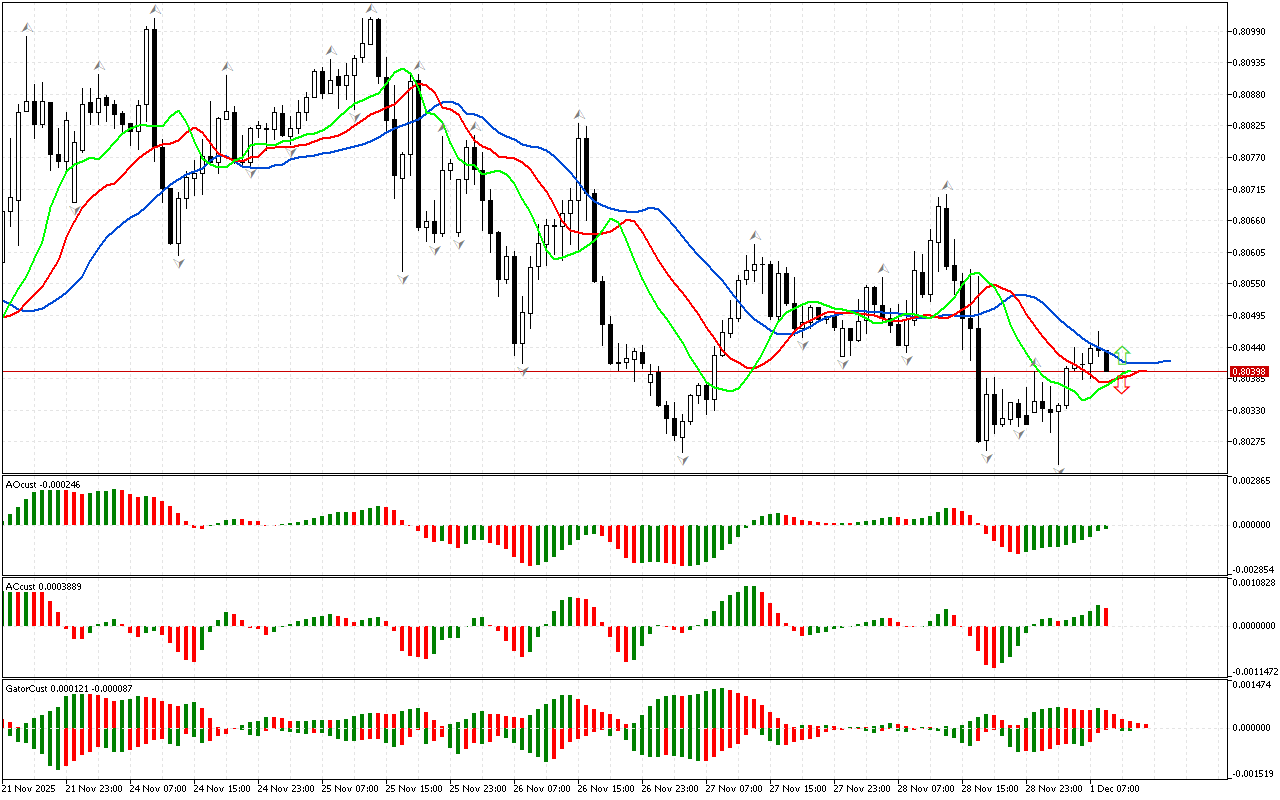
Task: Click the 0.80990 price scale label
Action: (1249, 31)
